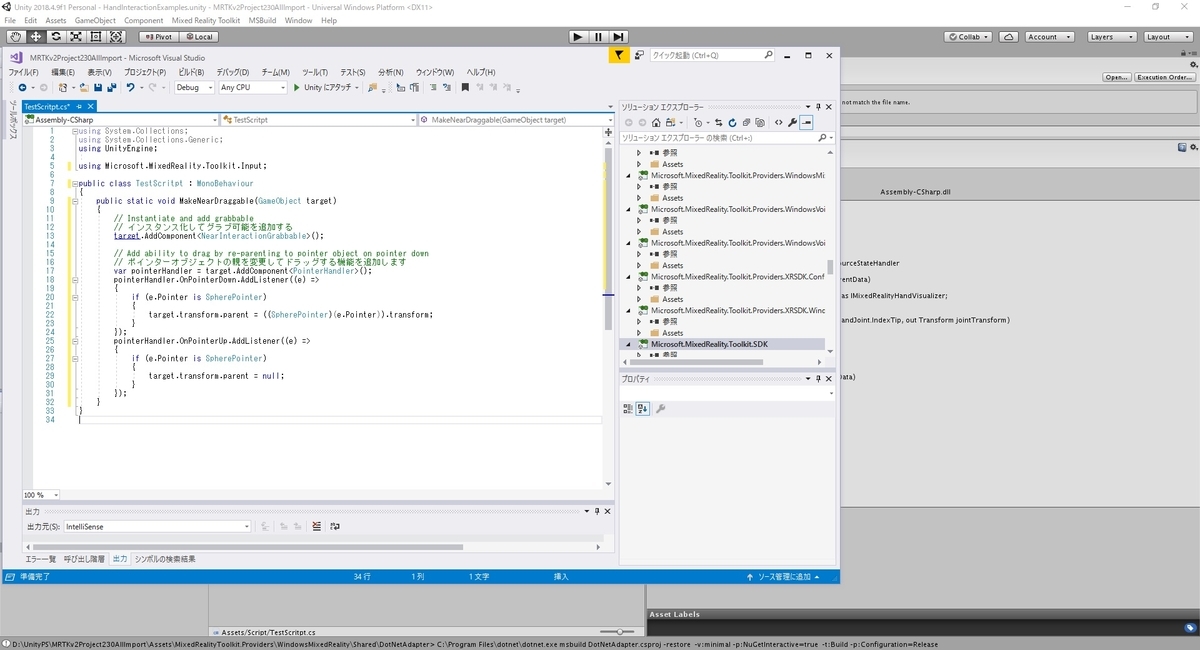Switch to 呼び出し階層 tab
Screen dimensions: 1200x650
pos(84,559)
